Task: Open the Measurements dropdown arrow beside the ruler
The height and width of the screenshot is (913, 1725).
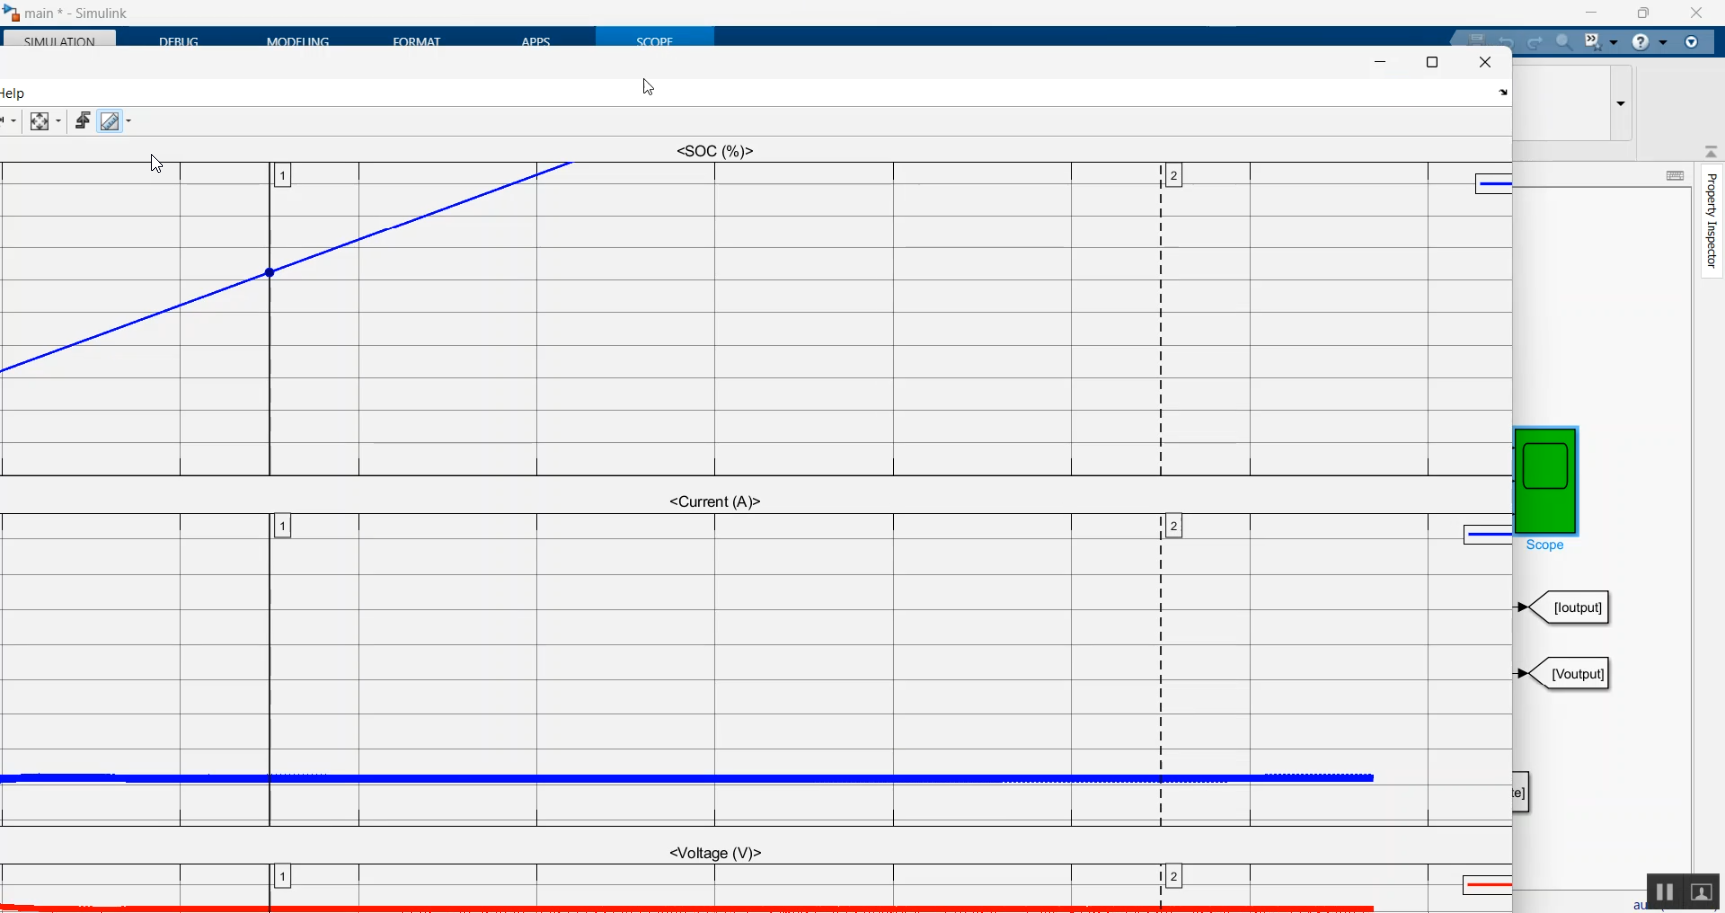Action: (x=128, y=122)
